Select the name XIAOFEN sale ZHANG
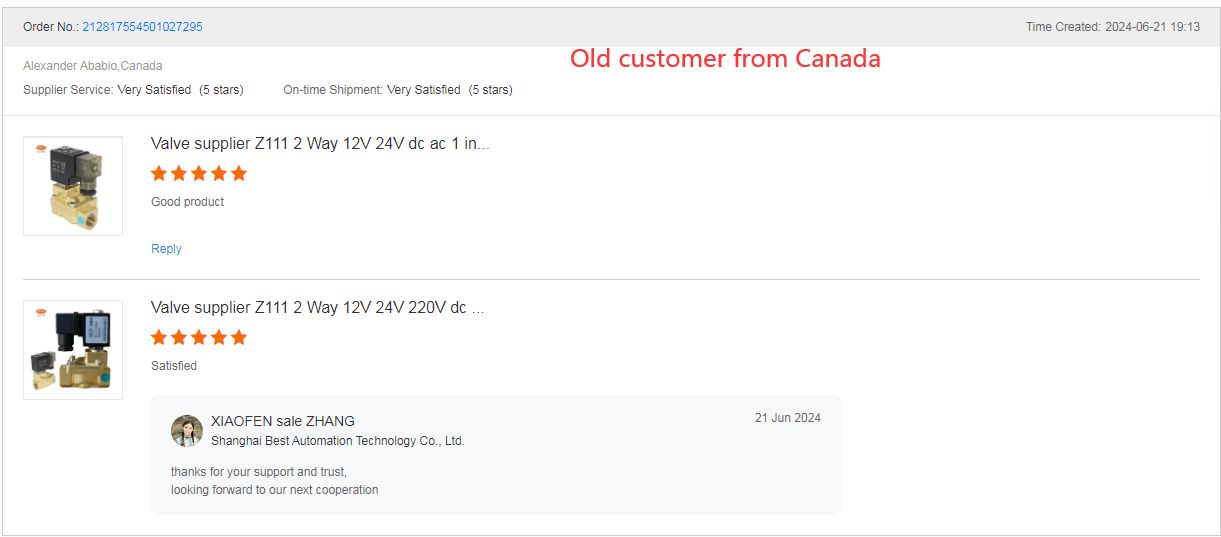This screenshot has width=1221, height=537. 283,421
